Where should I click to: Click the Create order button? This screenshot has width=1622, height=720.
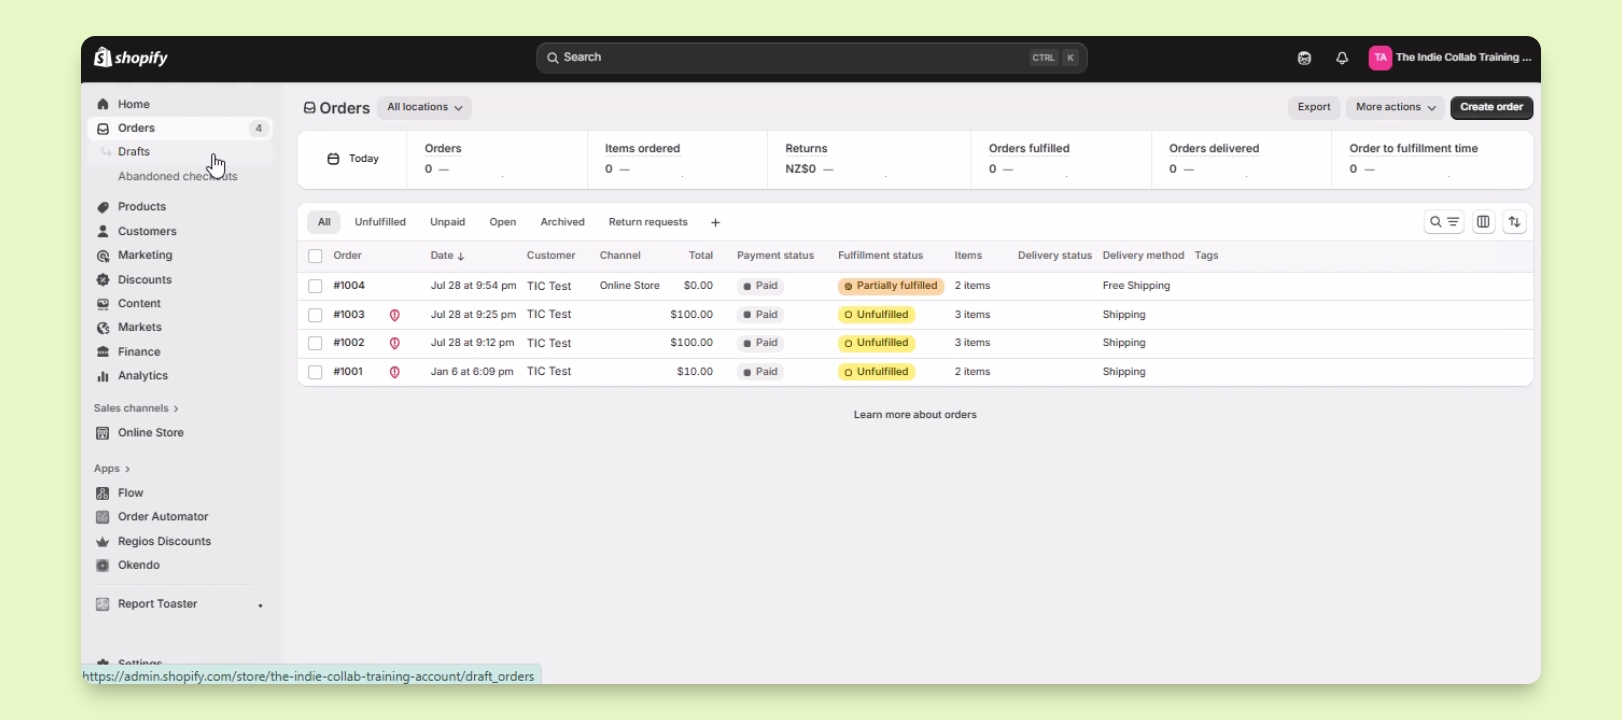1491,108
